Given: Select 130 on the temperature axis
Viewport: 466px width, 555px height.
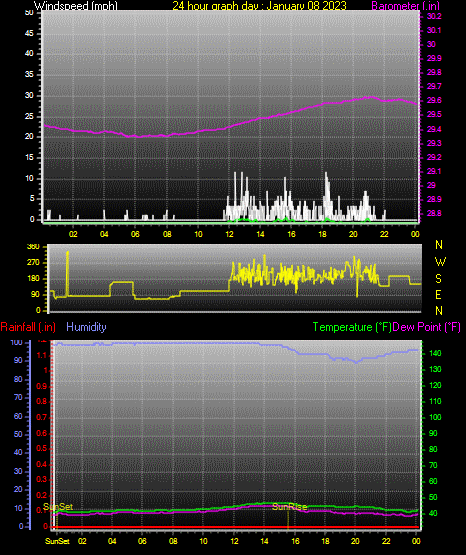Looking at the screenshot, I should tap(435, 369).
